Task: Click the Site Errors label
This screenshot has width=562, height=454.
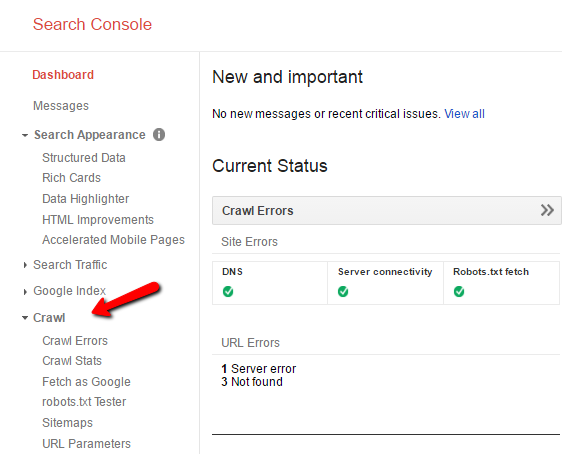Action: point(249,242)
